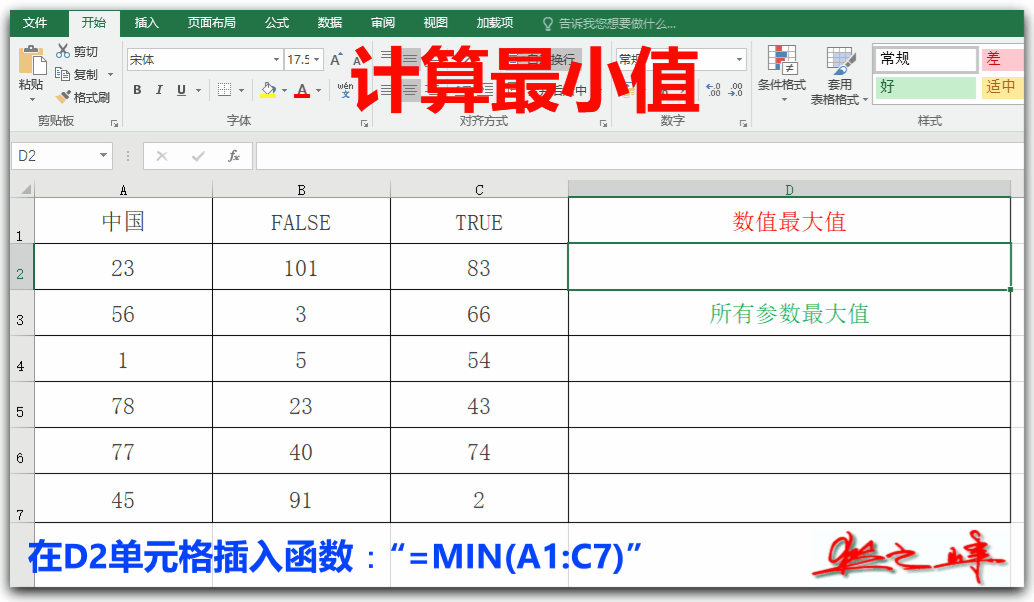Switch to the 视图 tab
The image size is (1034, 602).
click(435, 23)
